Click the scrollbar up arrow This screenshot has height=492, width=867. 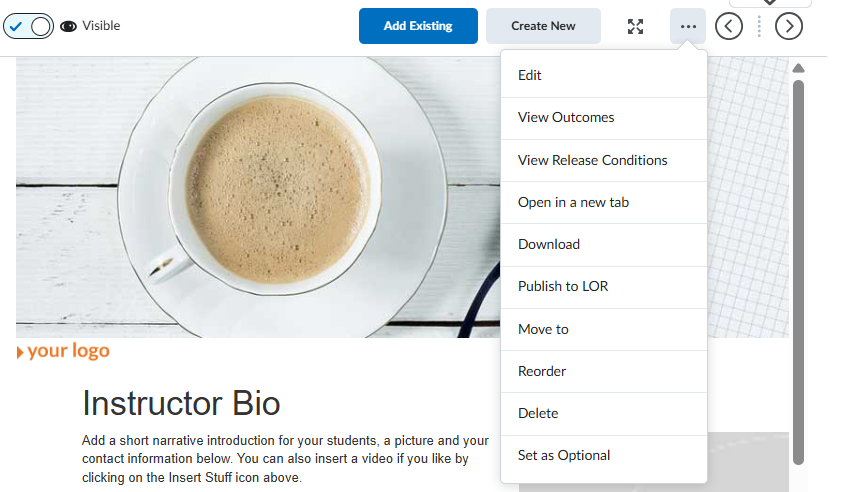pos(798,68)
